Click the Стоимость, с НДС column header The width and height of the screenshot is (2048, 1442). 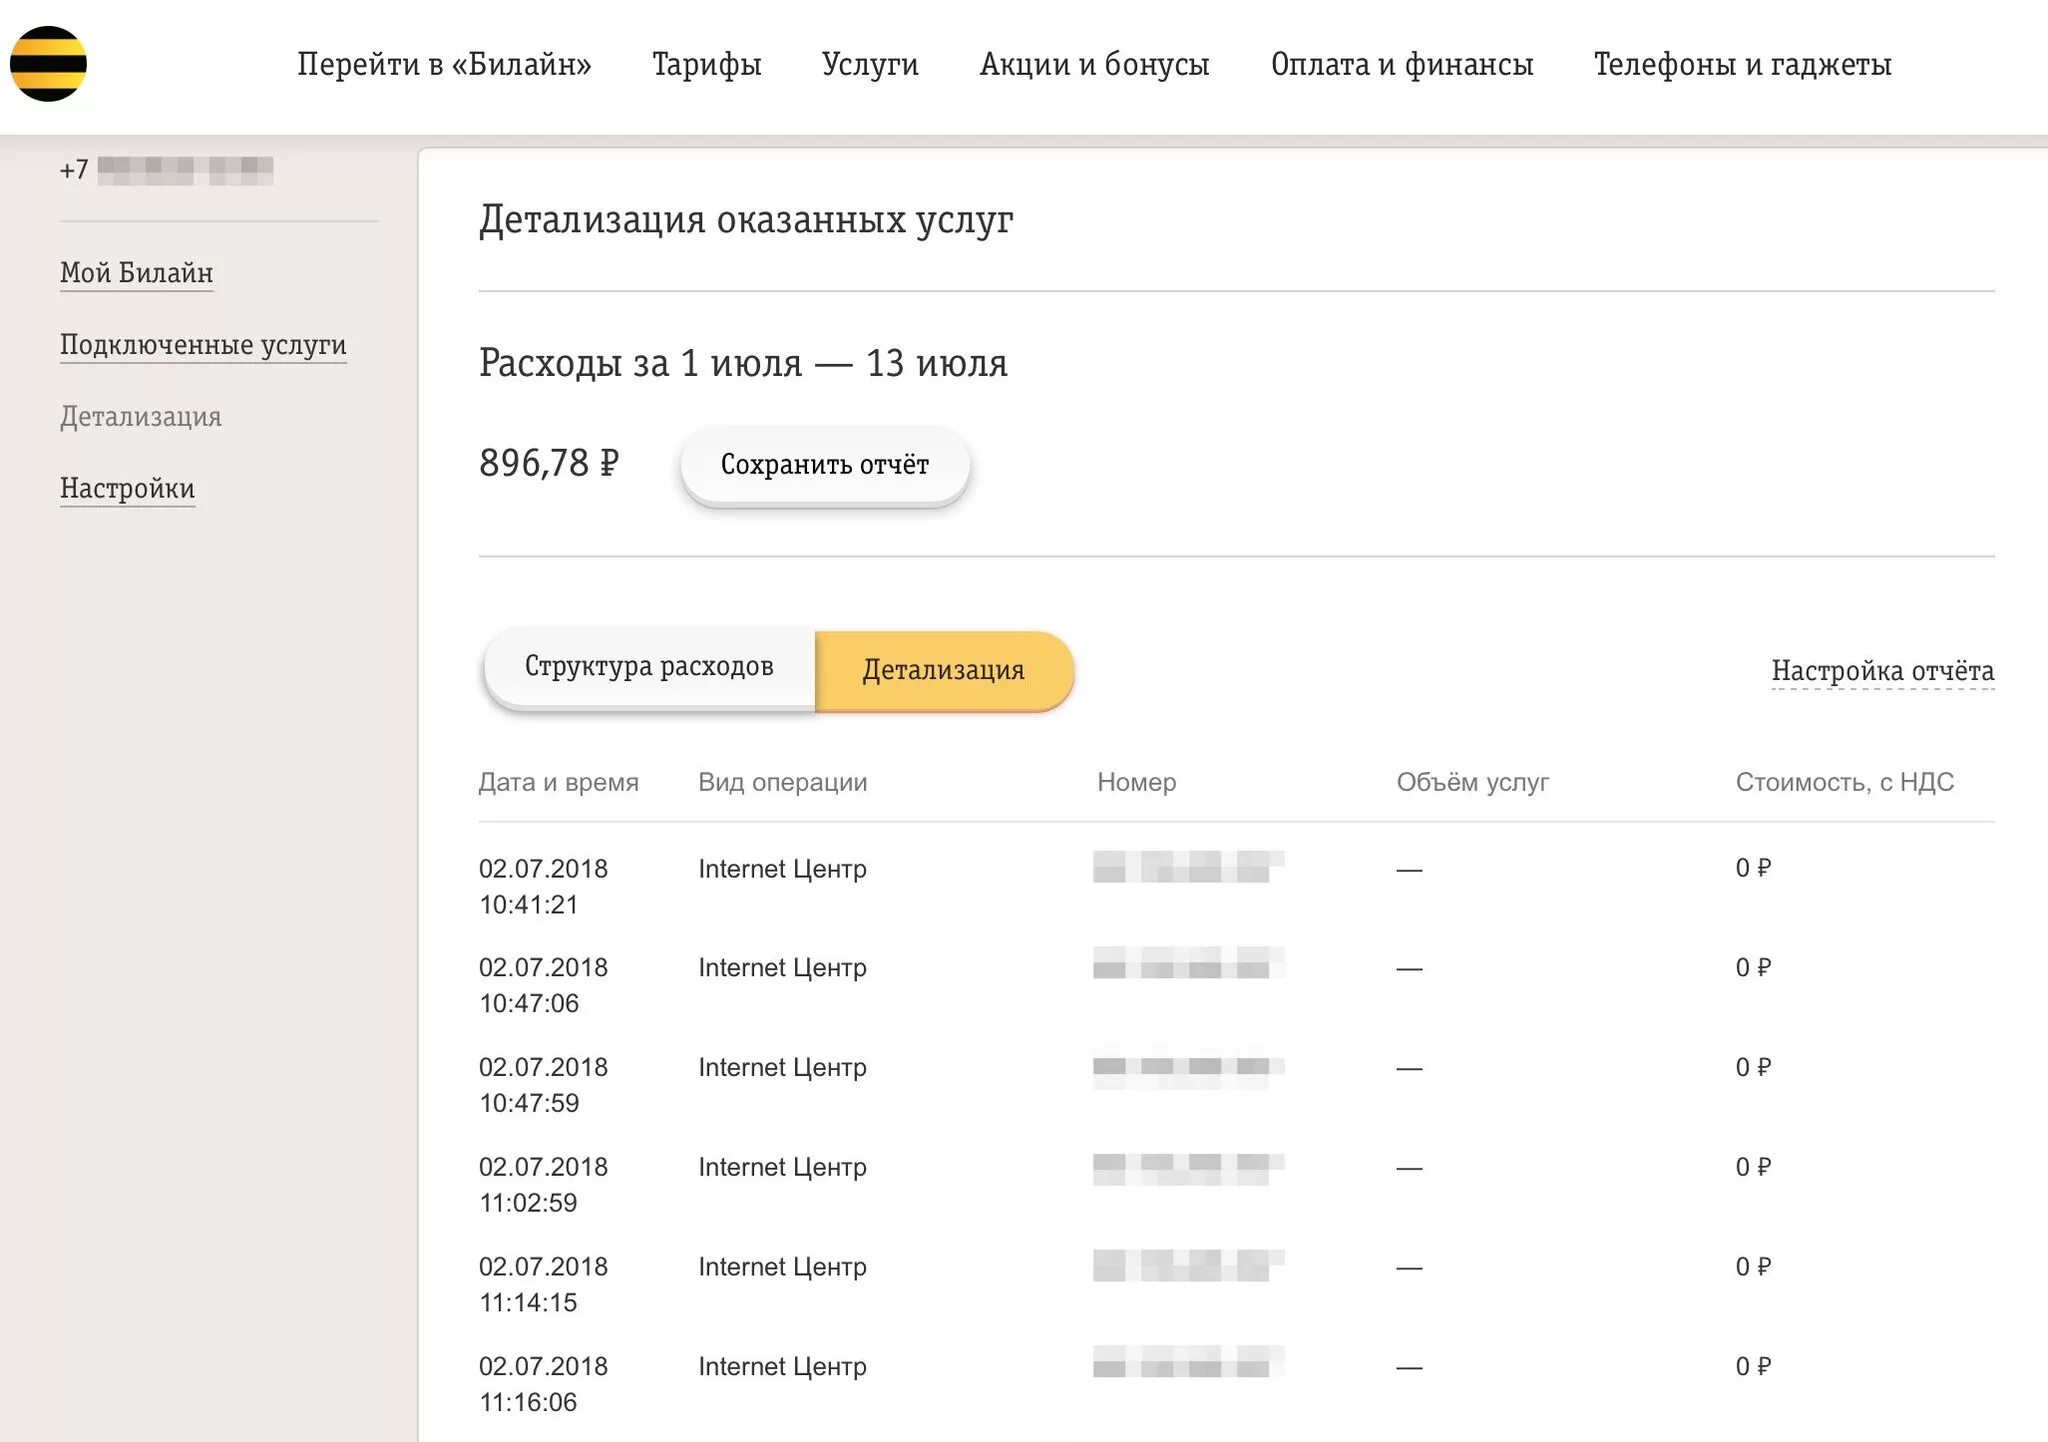coord(1844,782)
